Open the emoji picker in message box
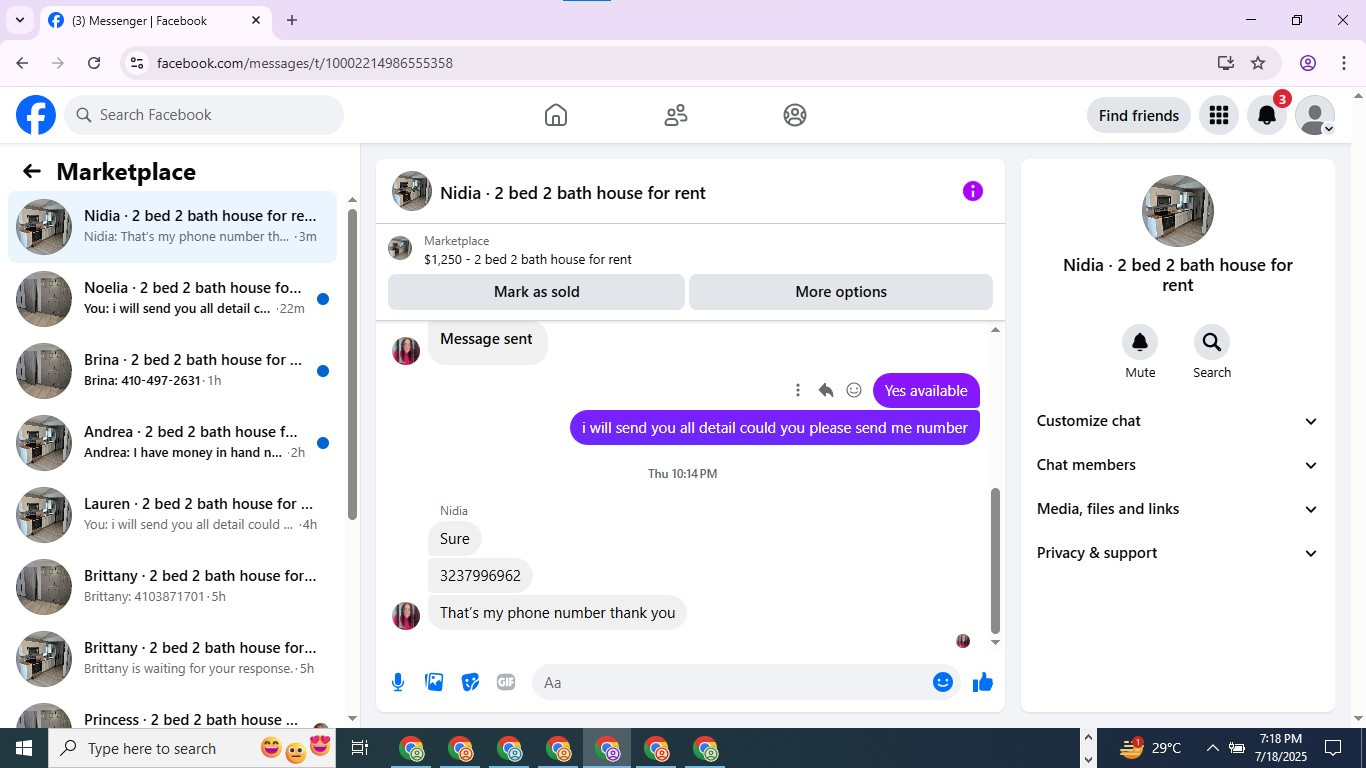 tap(942, 682)
